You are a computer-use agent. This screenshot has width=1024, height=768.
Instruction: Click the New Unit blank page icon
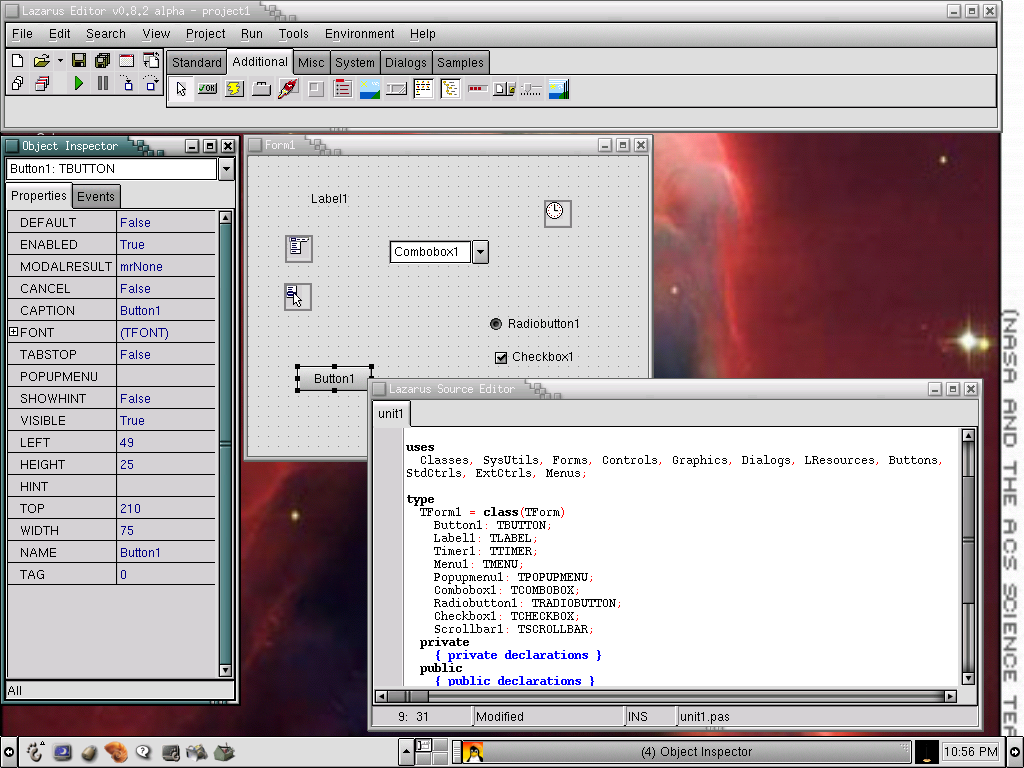click(x=17, y=61)
